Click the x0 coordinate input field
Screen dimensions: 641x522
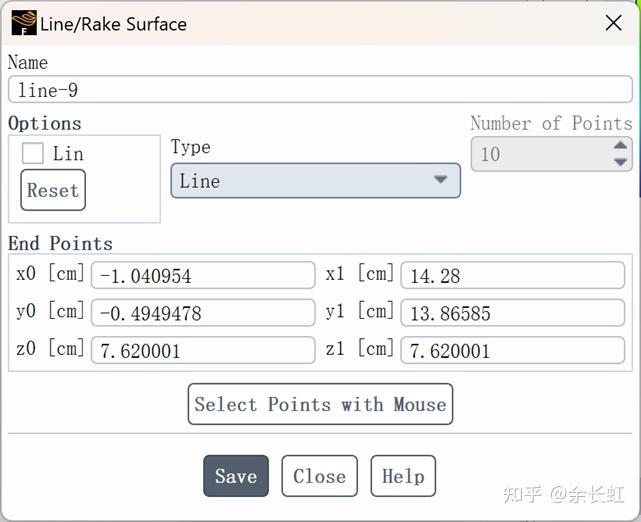203,275
